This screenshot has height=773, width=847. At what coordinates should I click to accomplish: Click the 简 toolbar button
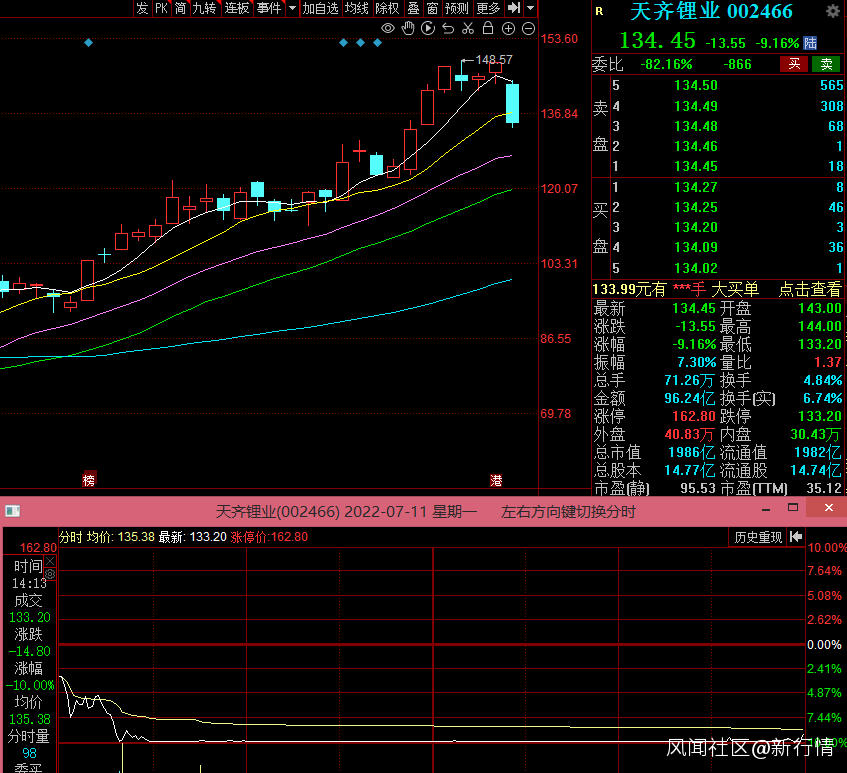coord(180,8)
